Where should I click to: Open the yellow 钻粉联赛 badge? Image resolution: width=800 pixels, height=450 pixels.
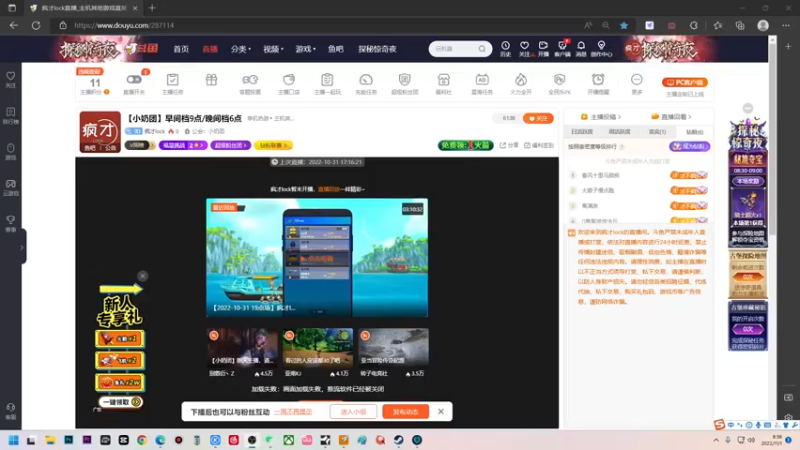click(x=273, y=145)
